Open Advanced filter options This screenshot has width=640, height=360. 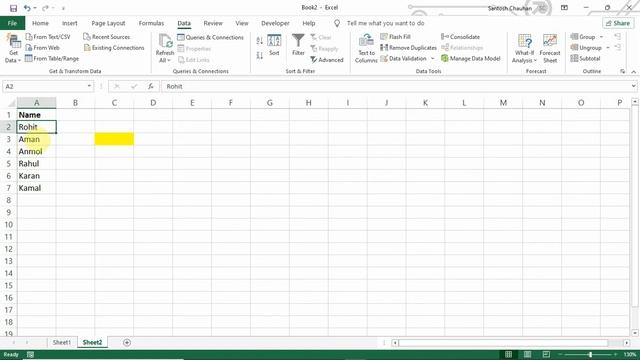[327, 60]
